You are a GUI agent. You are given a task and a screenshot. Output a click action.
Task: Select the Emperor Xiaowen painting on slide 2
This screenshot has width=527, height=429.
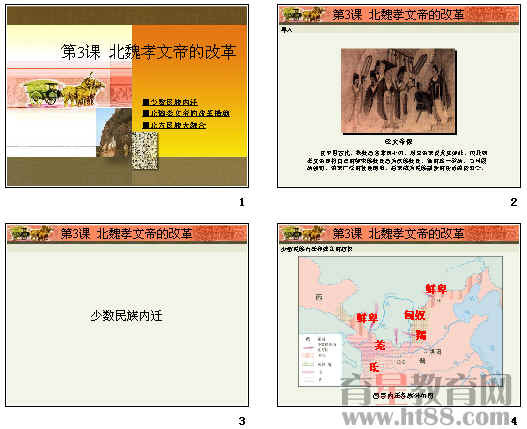coord(399,91)
